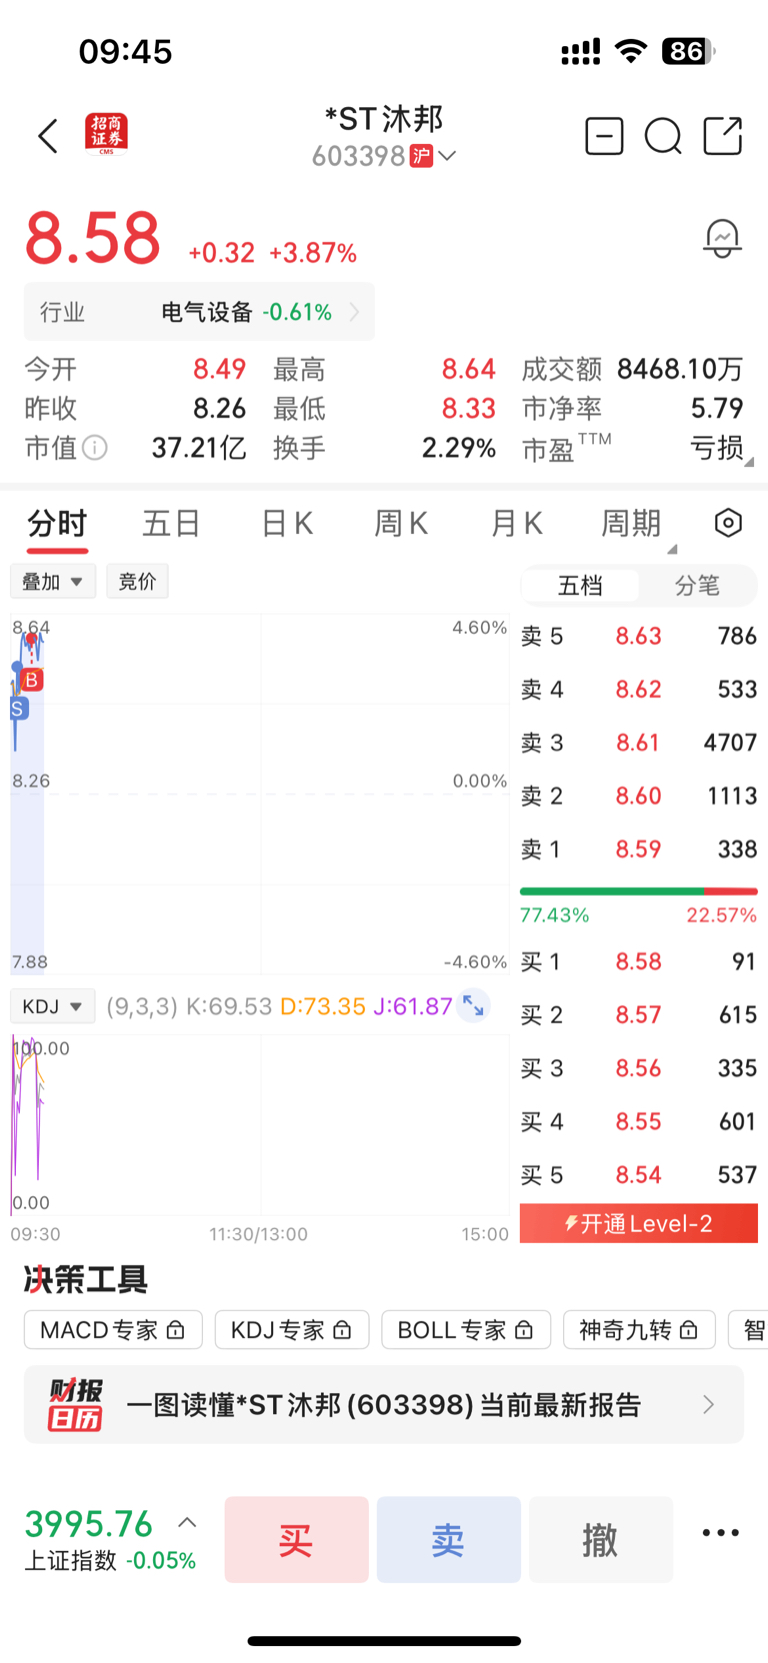Image resolution: width=768 pixels, height=1663 pixels.
Task: Switch to the 五日 tab
Action: 171,523
